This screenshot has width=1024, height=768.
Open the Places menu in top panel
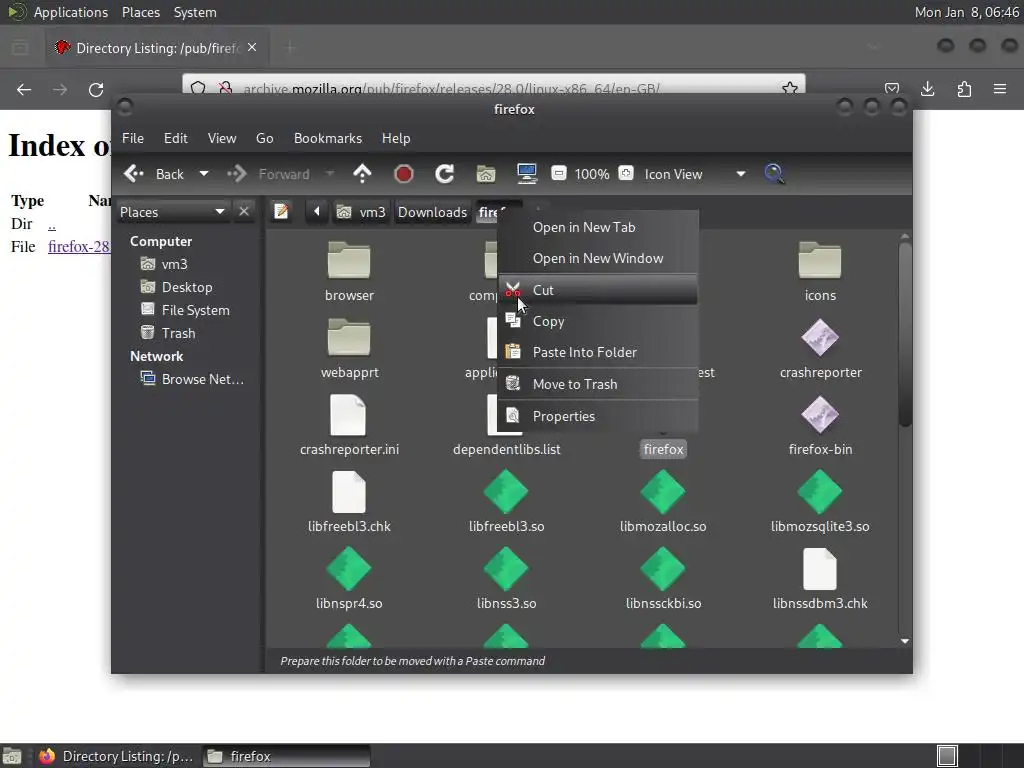pos(140,12)
